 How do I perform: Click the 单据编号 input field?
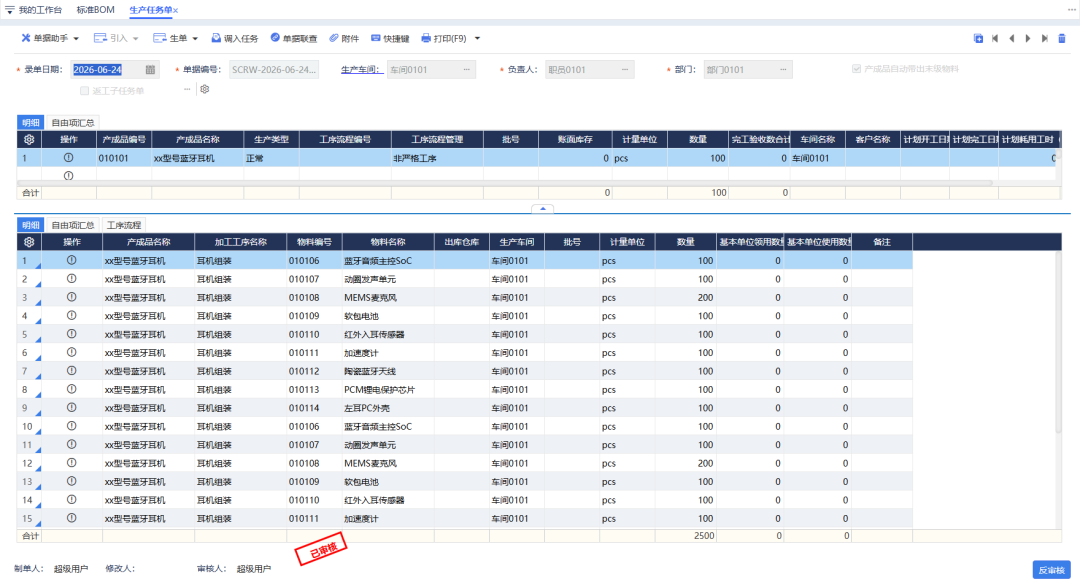pyautogui.click(x=274, y=70)
